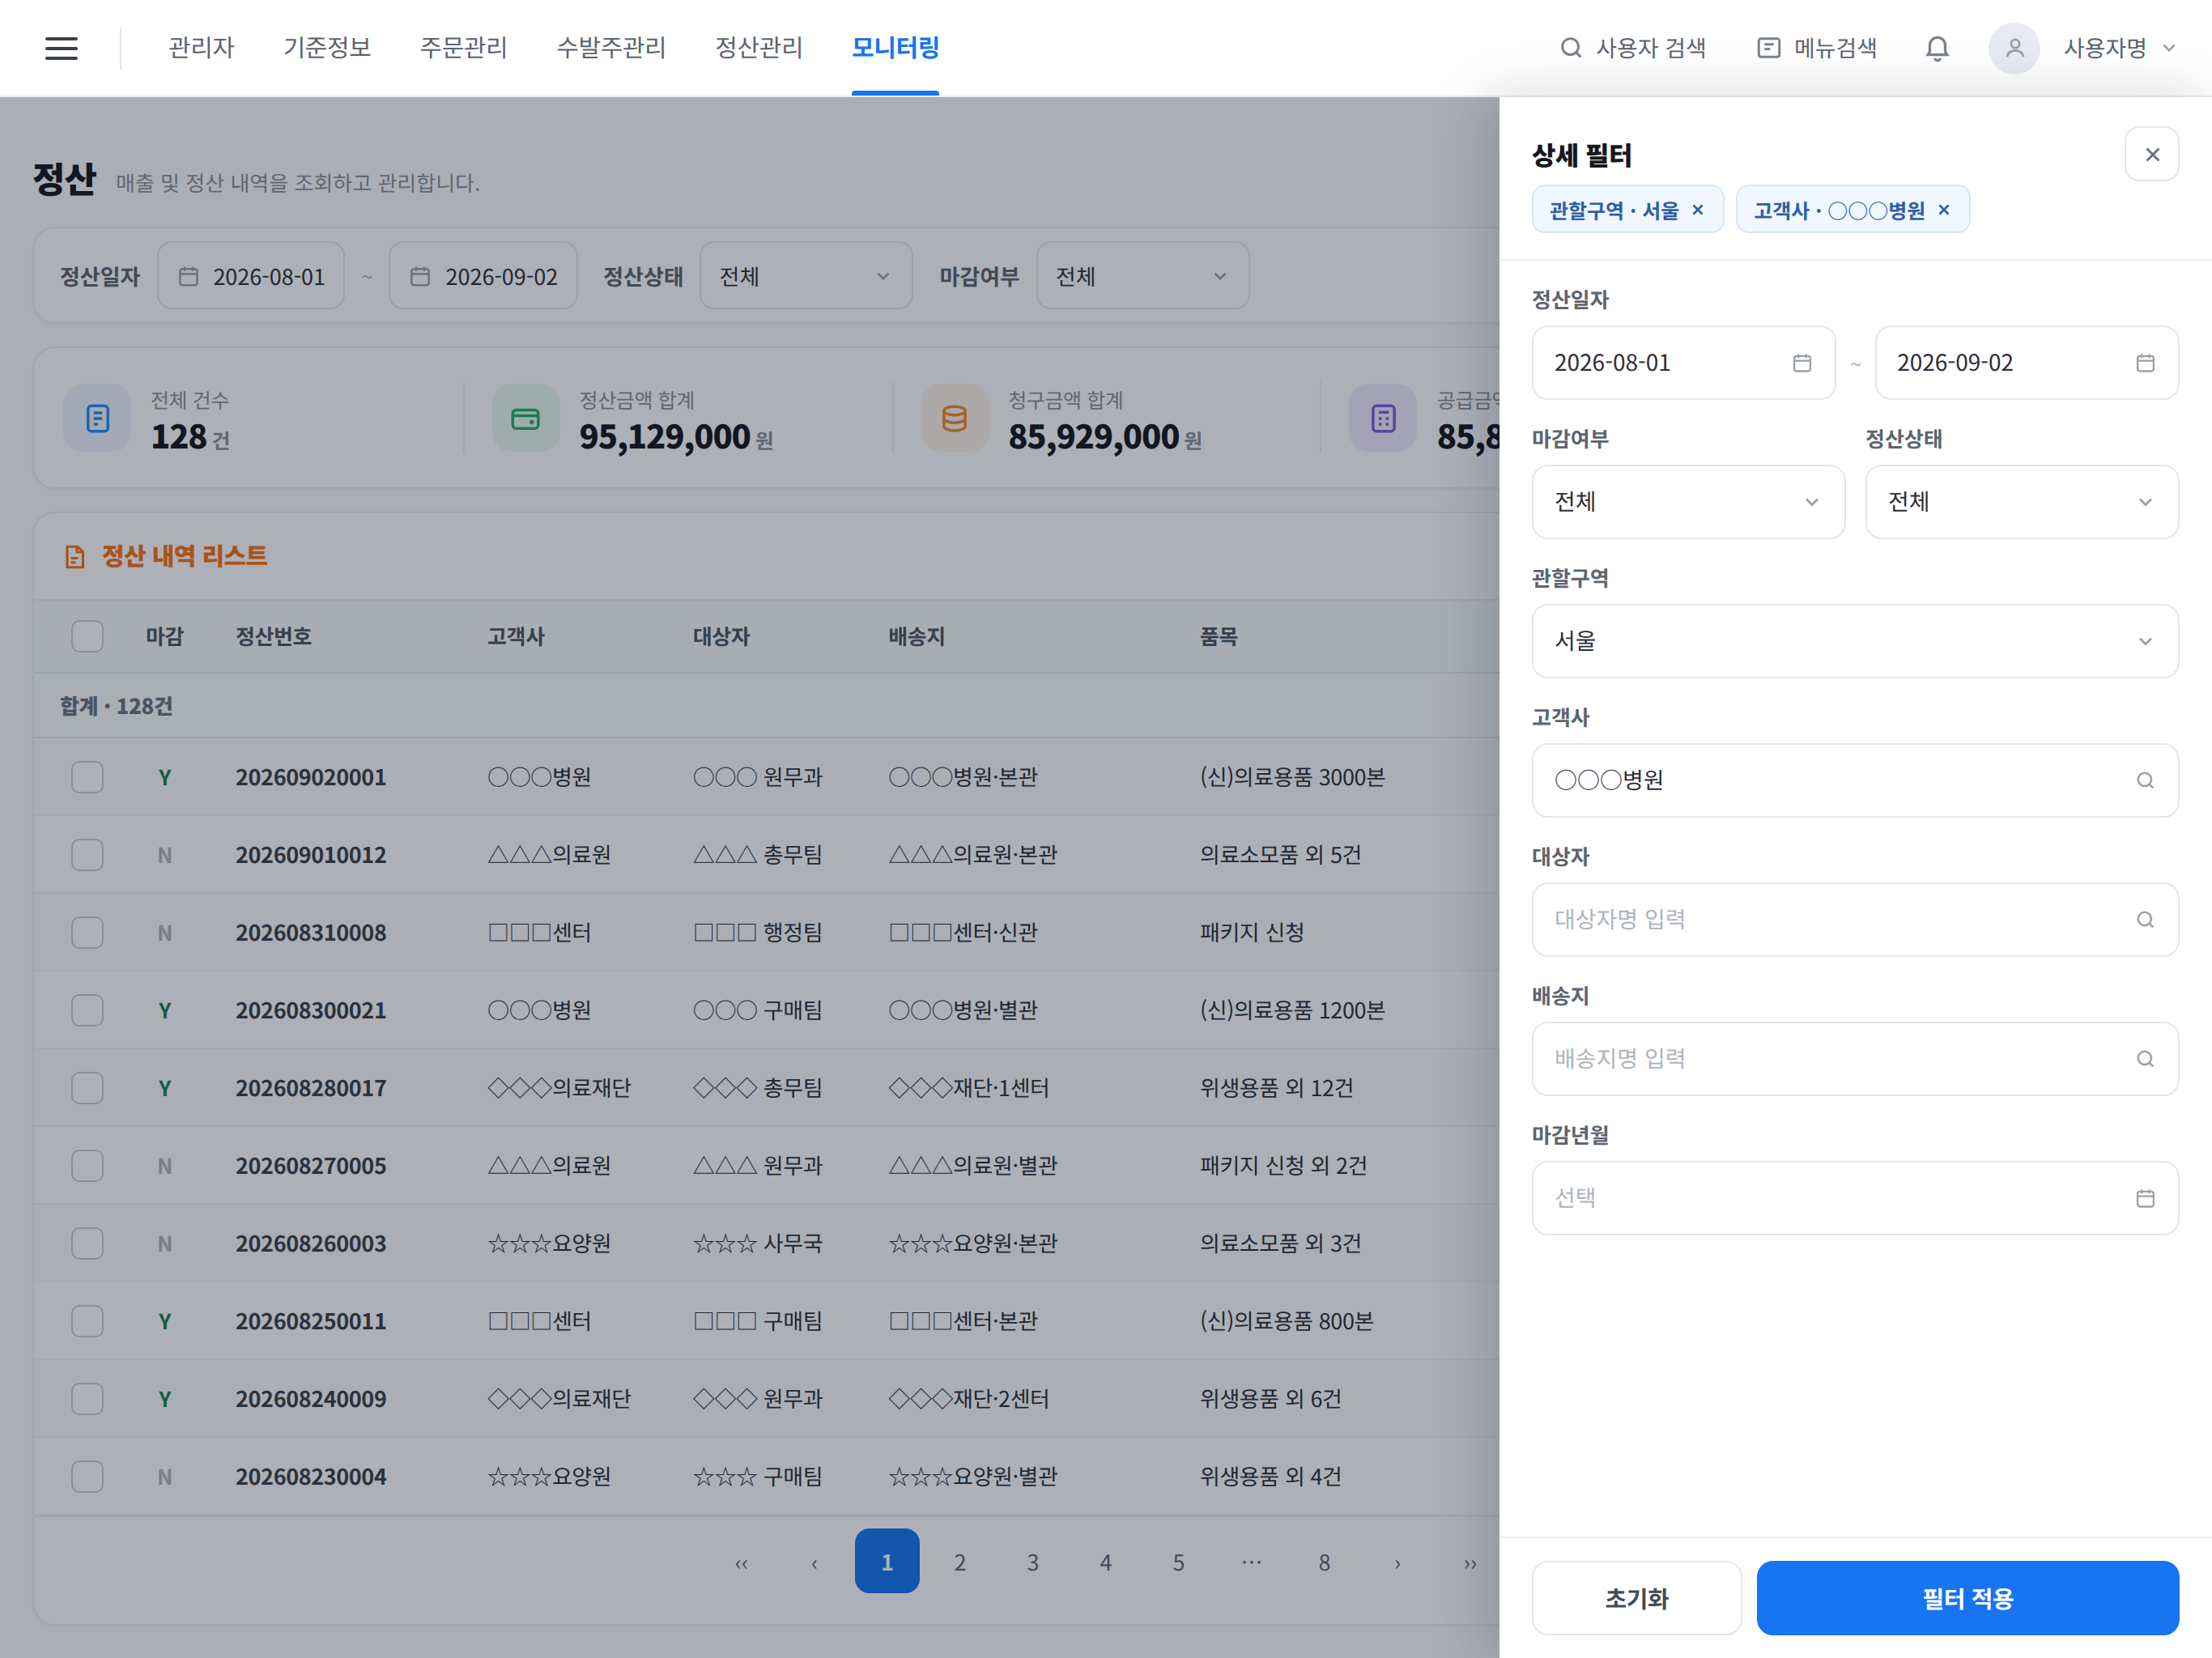Open the 기준정보 menu
The width and height of the screenshot is (2212, 1658).
(327, 48)
